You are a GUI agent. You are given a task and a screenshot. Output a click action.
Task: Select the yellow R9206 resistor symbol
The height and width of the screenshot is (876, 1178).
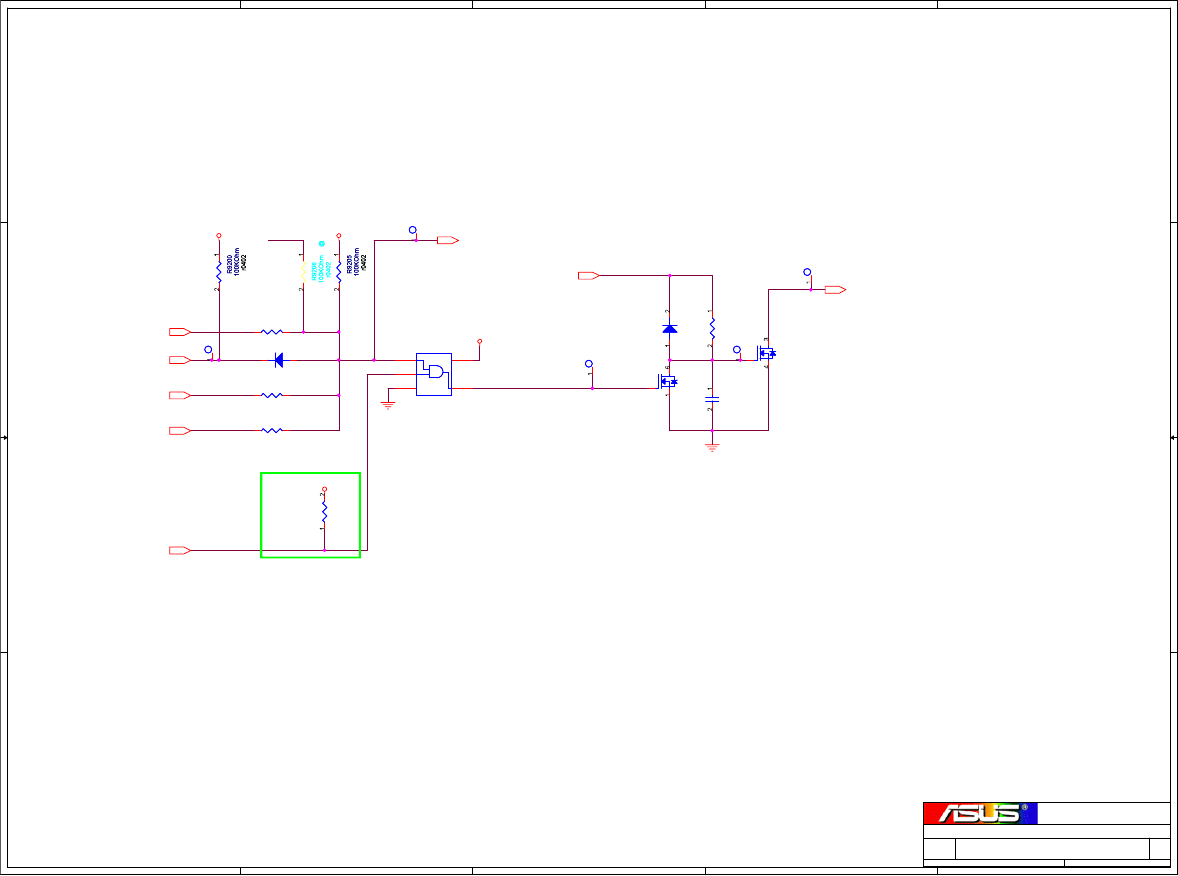point(303,272)
